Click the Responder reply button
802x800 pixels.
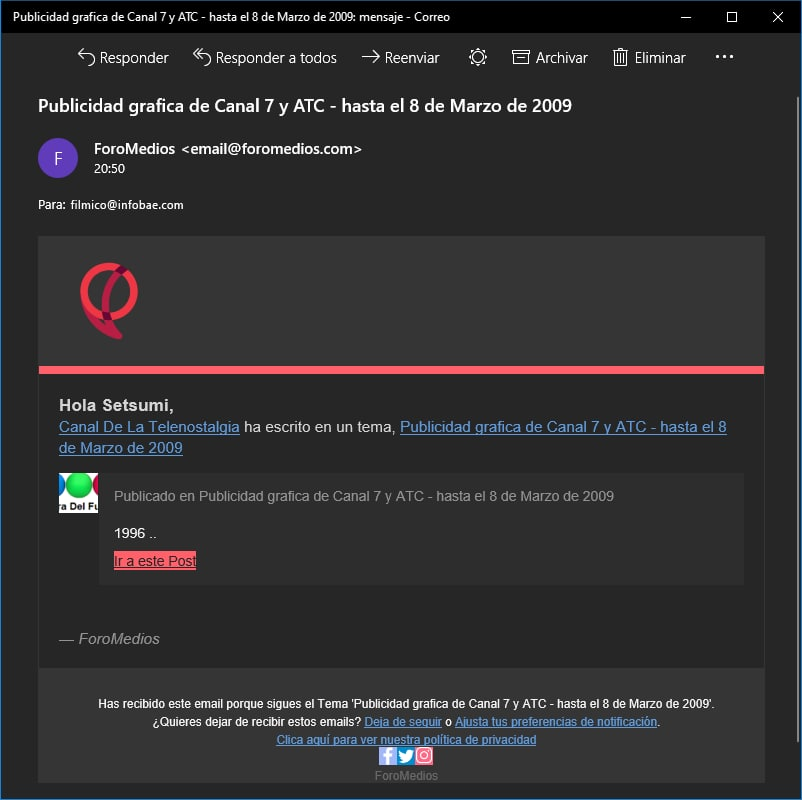point(123,58)
